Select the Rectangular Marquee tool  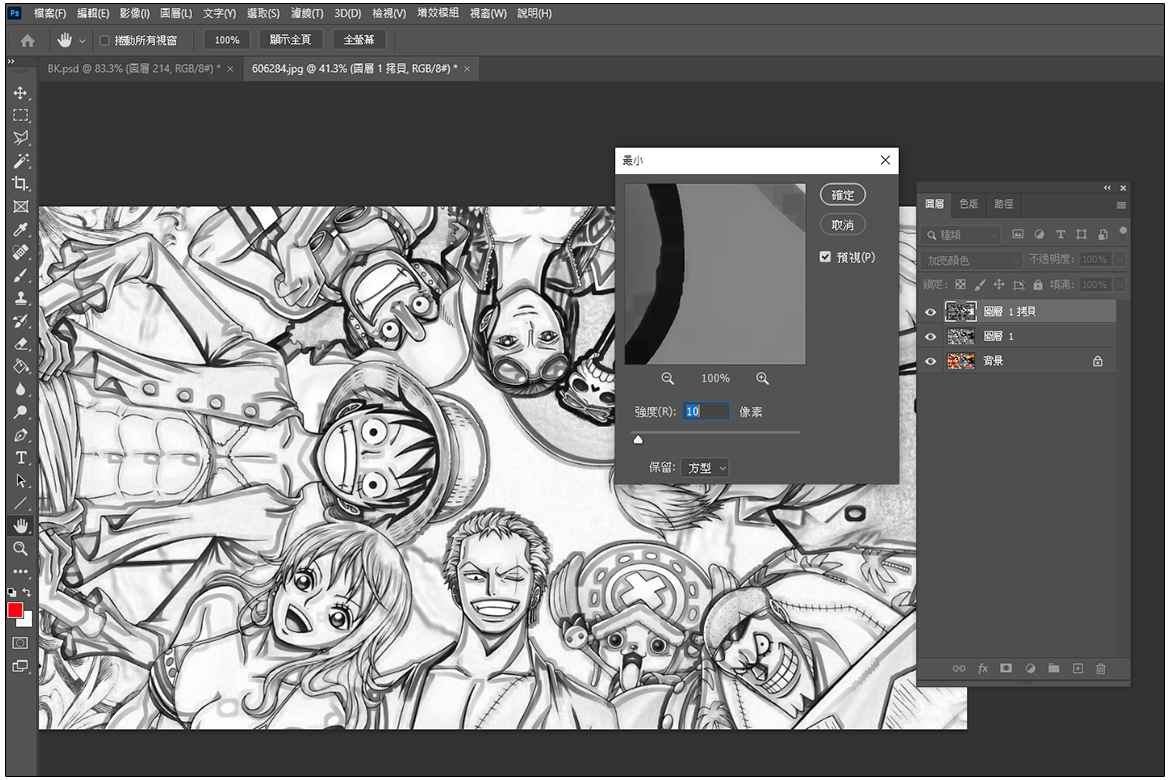(x=20, y=115)
